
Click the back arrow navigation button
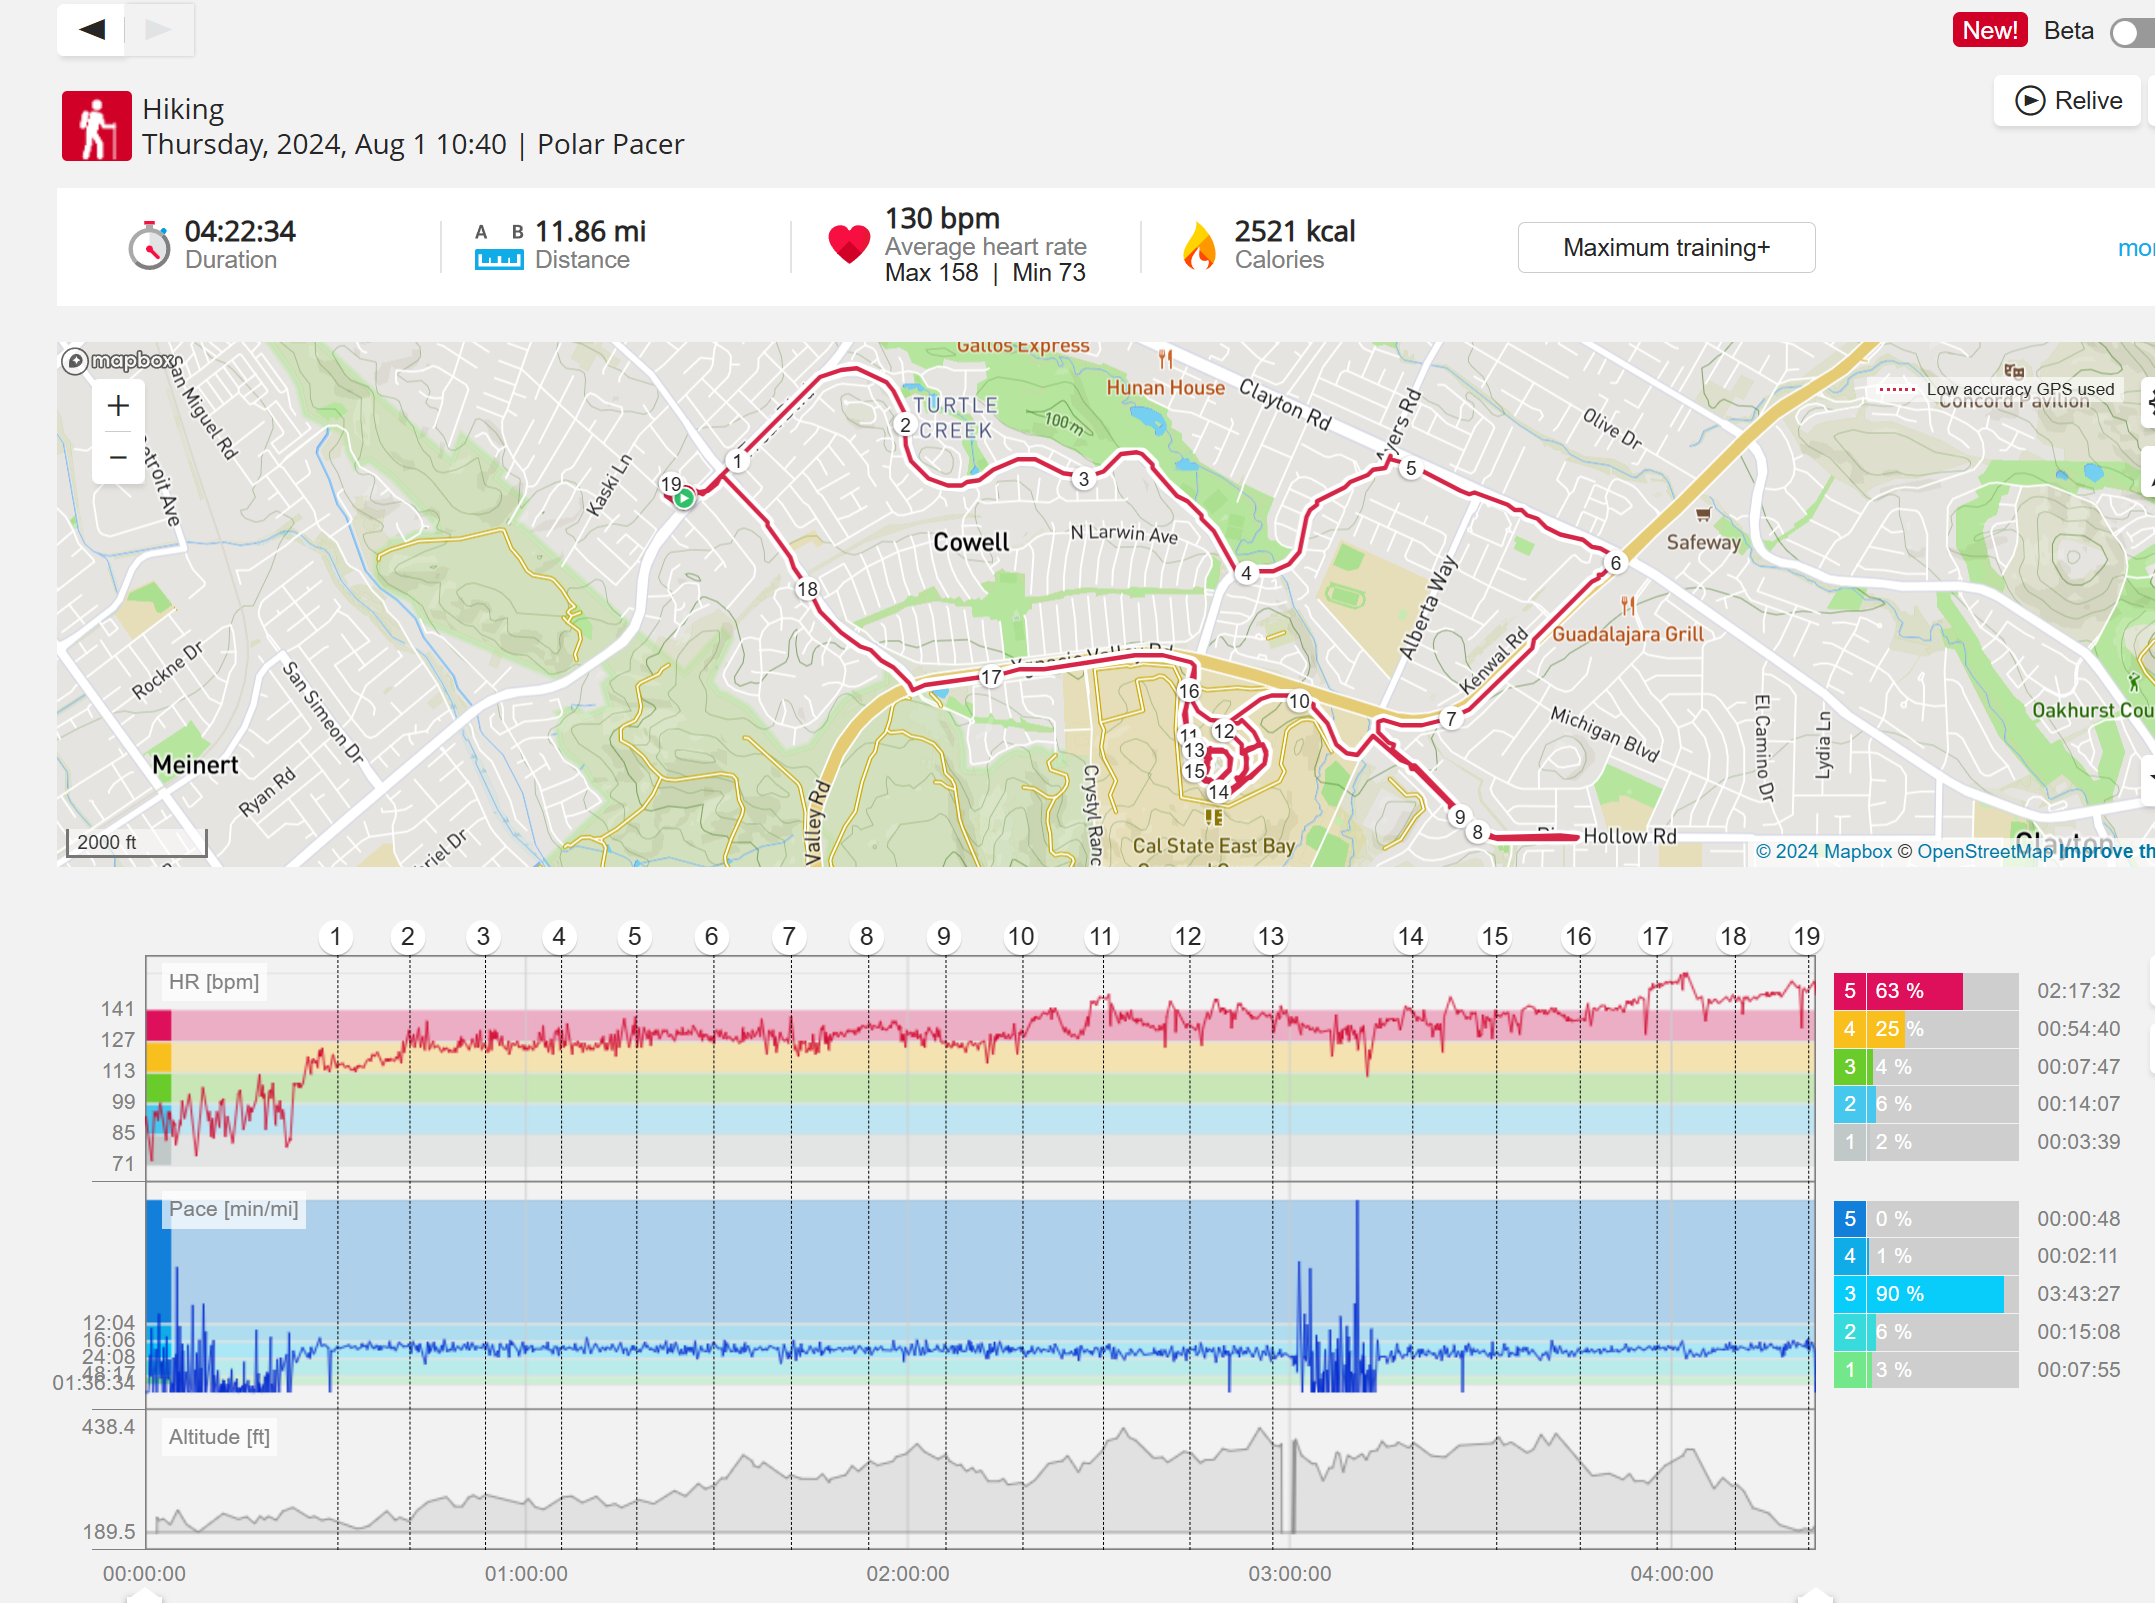point(92,30)
